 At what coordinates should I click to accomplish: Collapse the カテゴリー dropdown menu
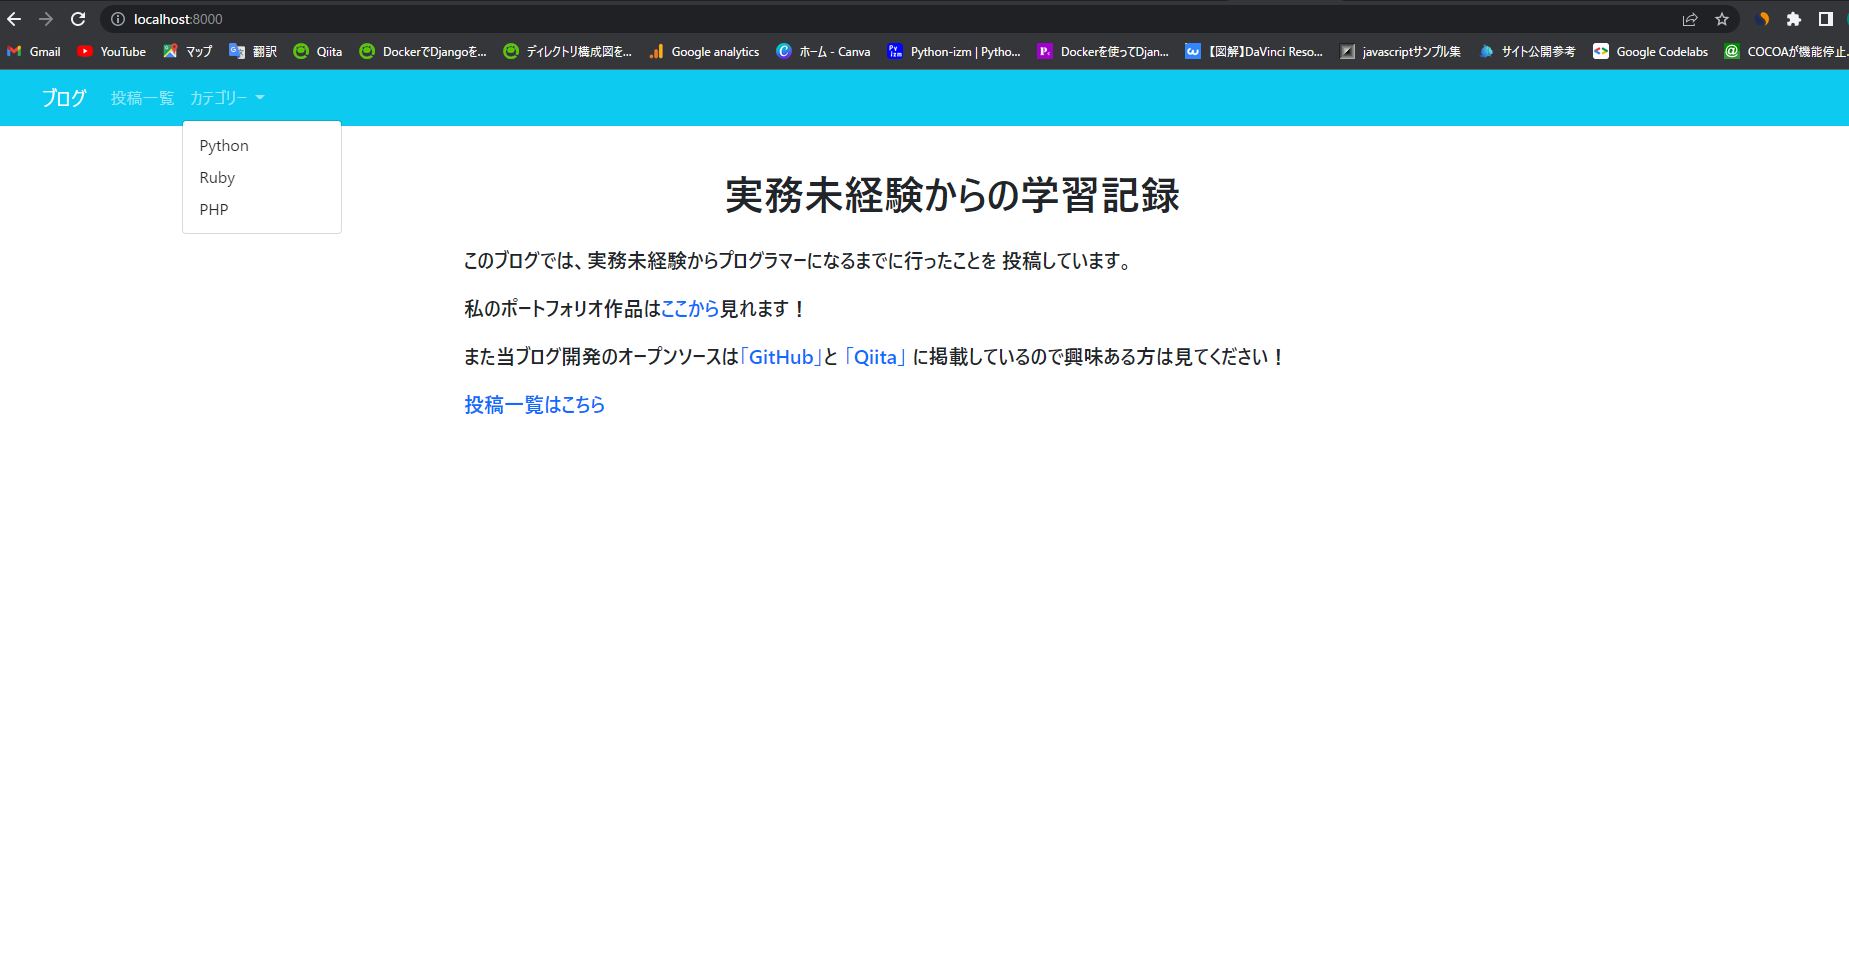coord(227,98)
